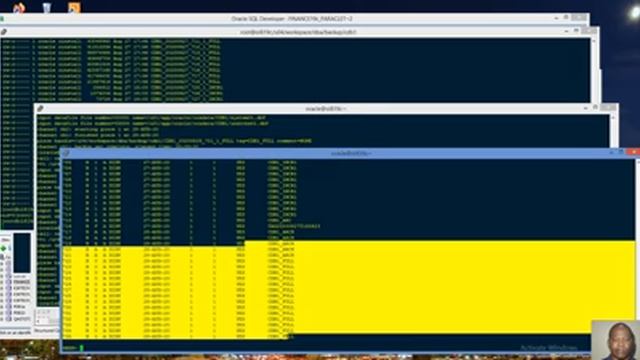Open the flame-colored desktop icon left of Recycle Bin

coord(19,7)
